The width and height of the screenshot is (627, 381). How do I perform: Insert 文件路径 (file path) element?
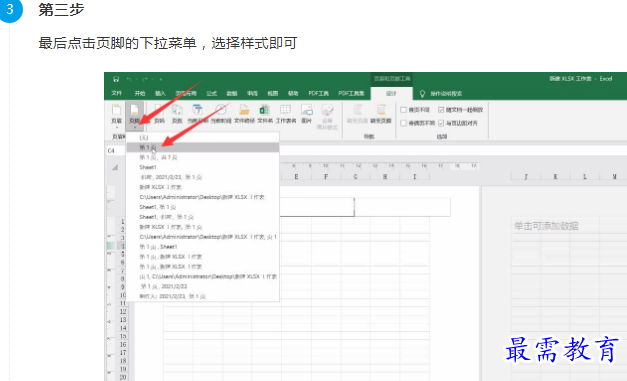(244, 114)
